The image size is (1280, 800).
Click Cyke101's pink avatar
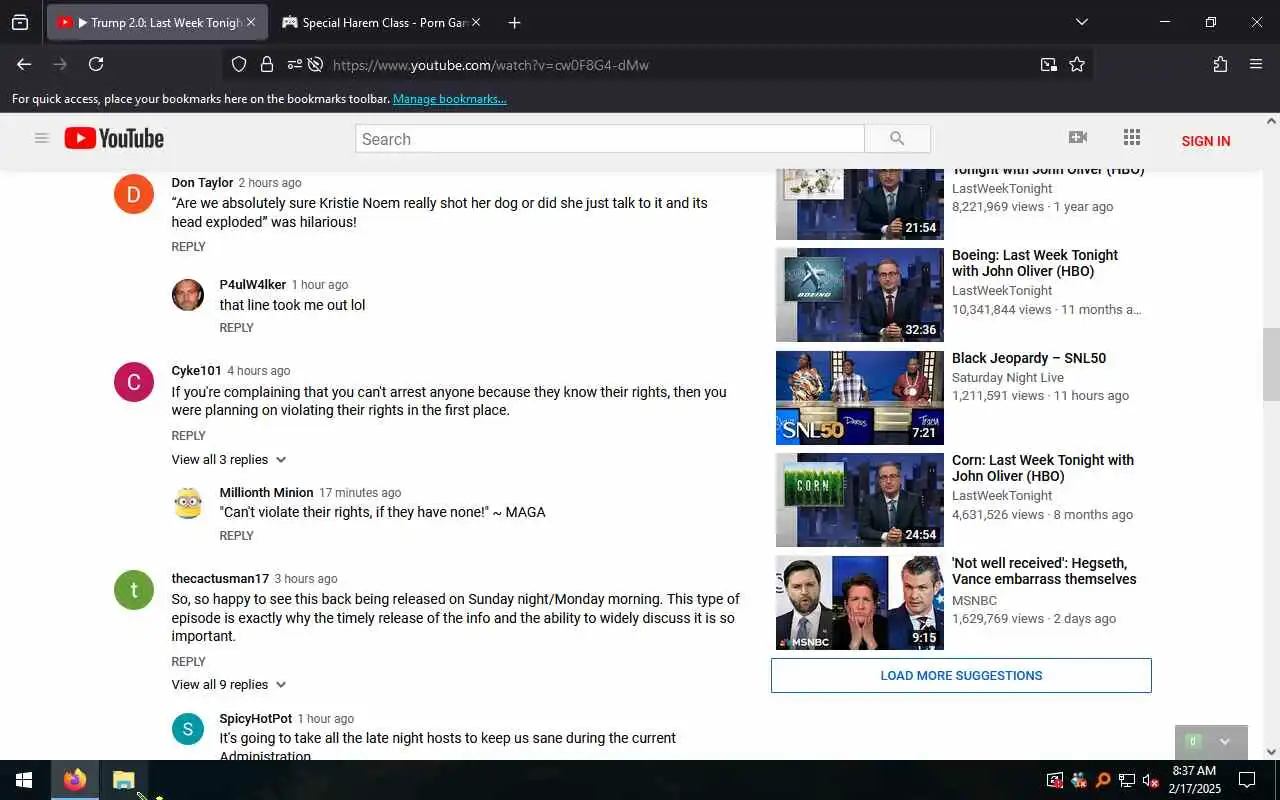(x=134, y=382)
